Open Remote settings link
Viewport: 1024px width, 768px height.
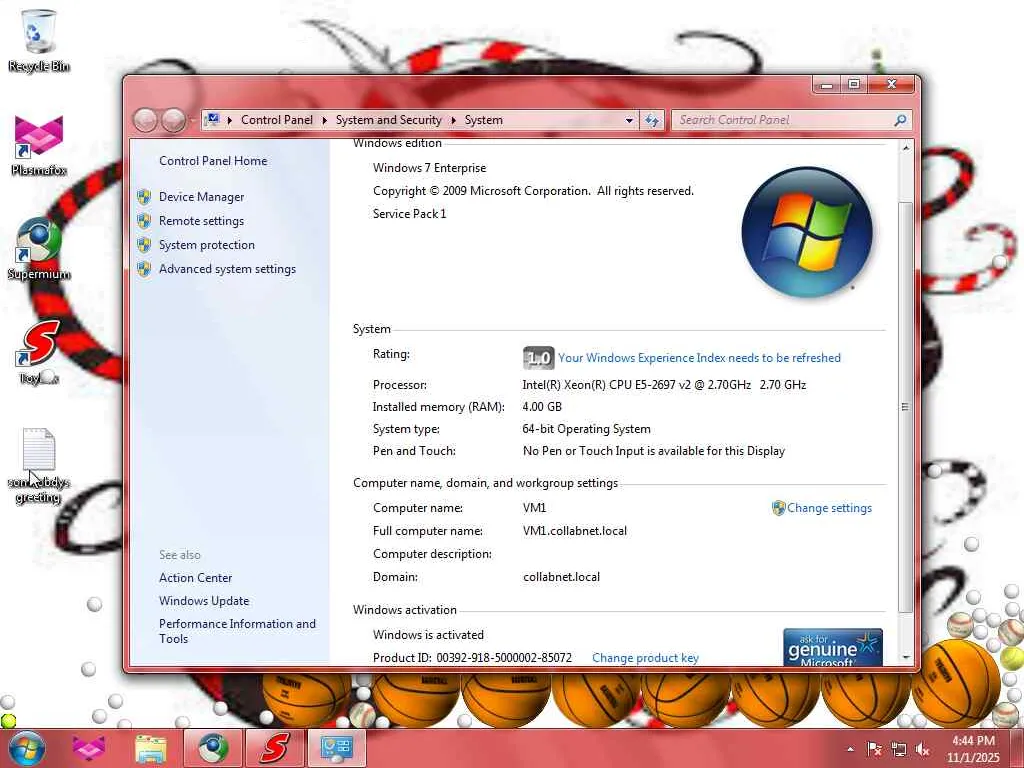click(201, 221)
